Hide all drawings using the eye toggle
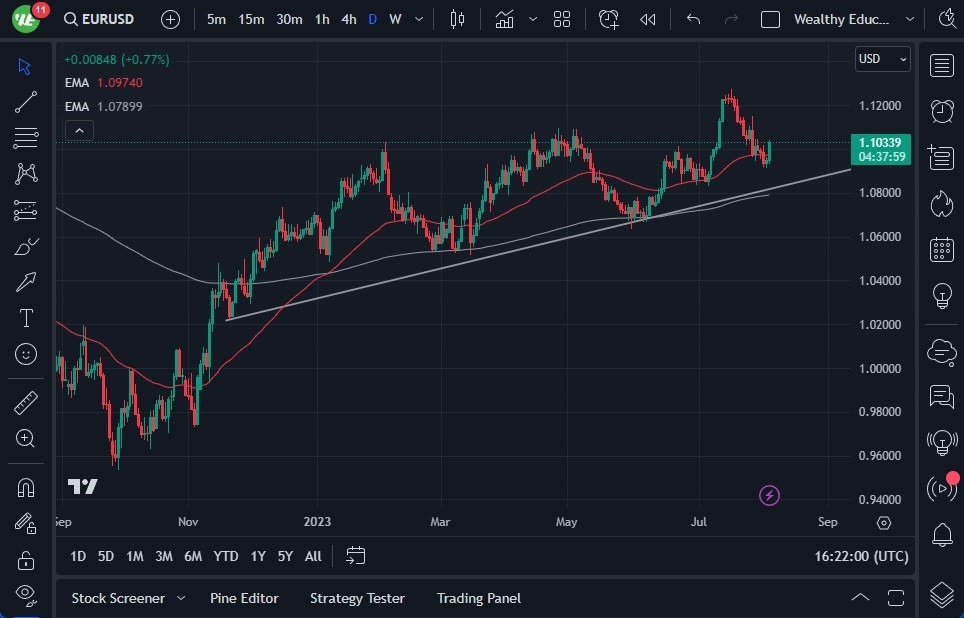The height and width of the screenshot is (618, 964). 25,595
